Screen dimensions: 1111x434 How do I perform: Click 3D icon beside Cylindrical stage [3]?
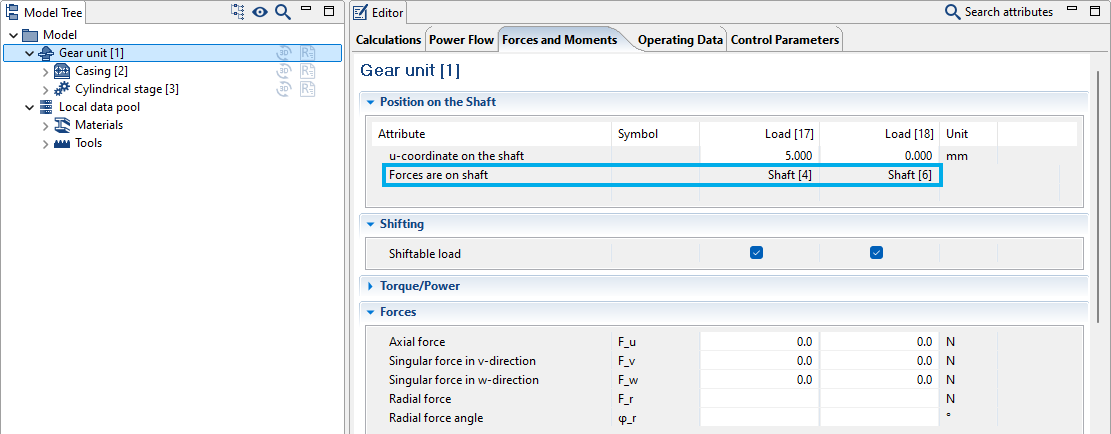point(284,89)
